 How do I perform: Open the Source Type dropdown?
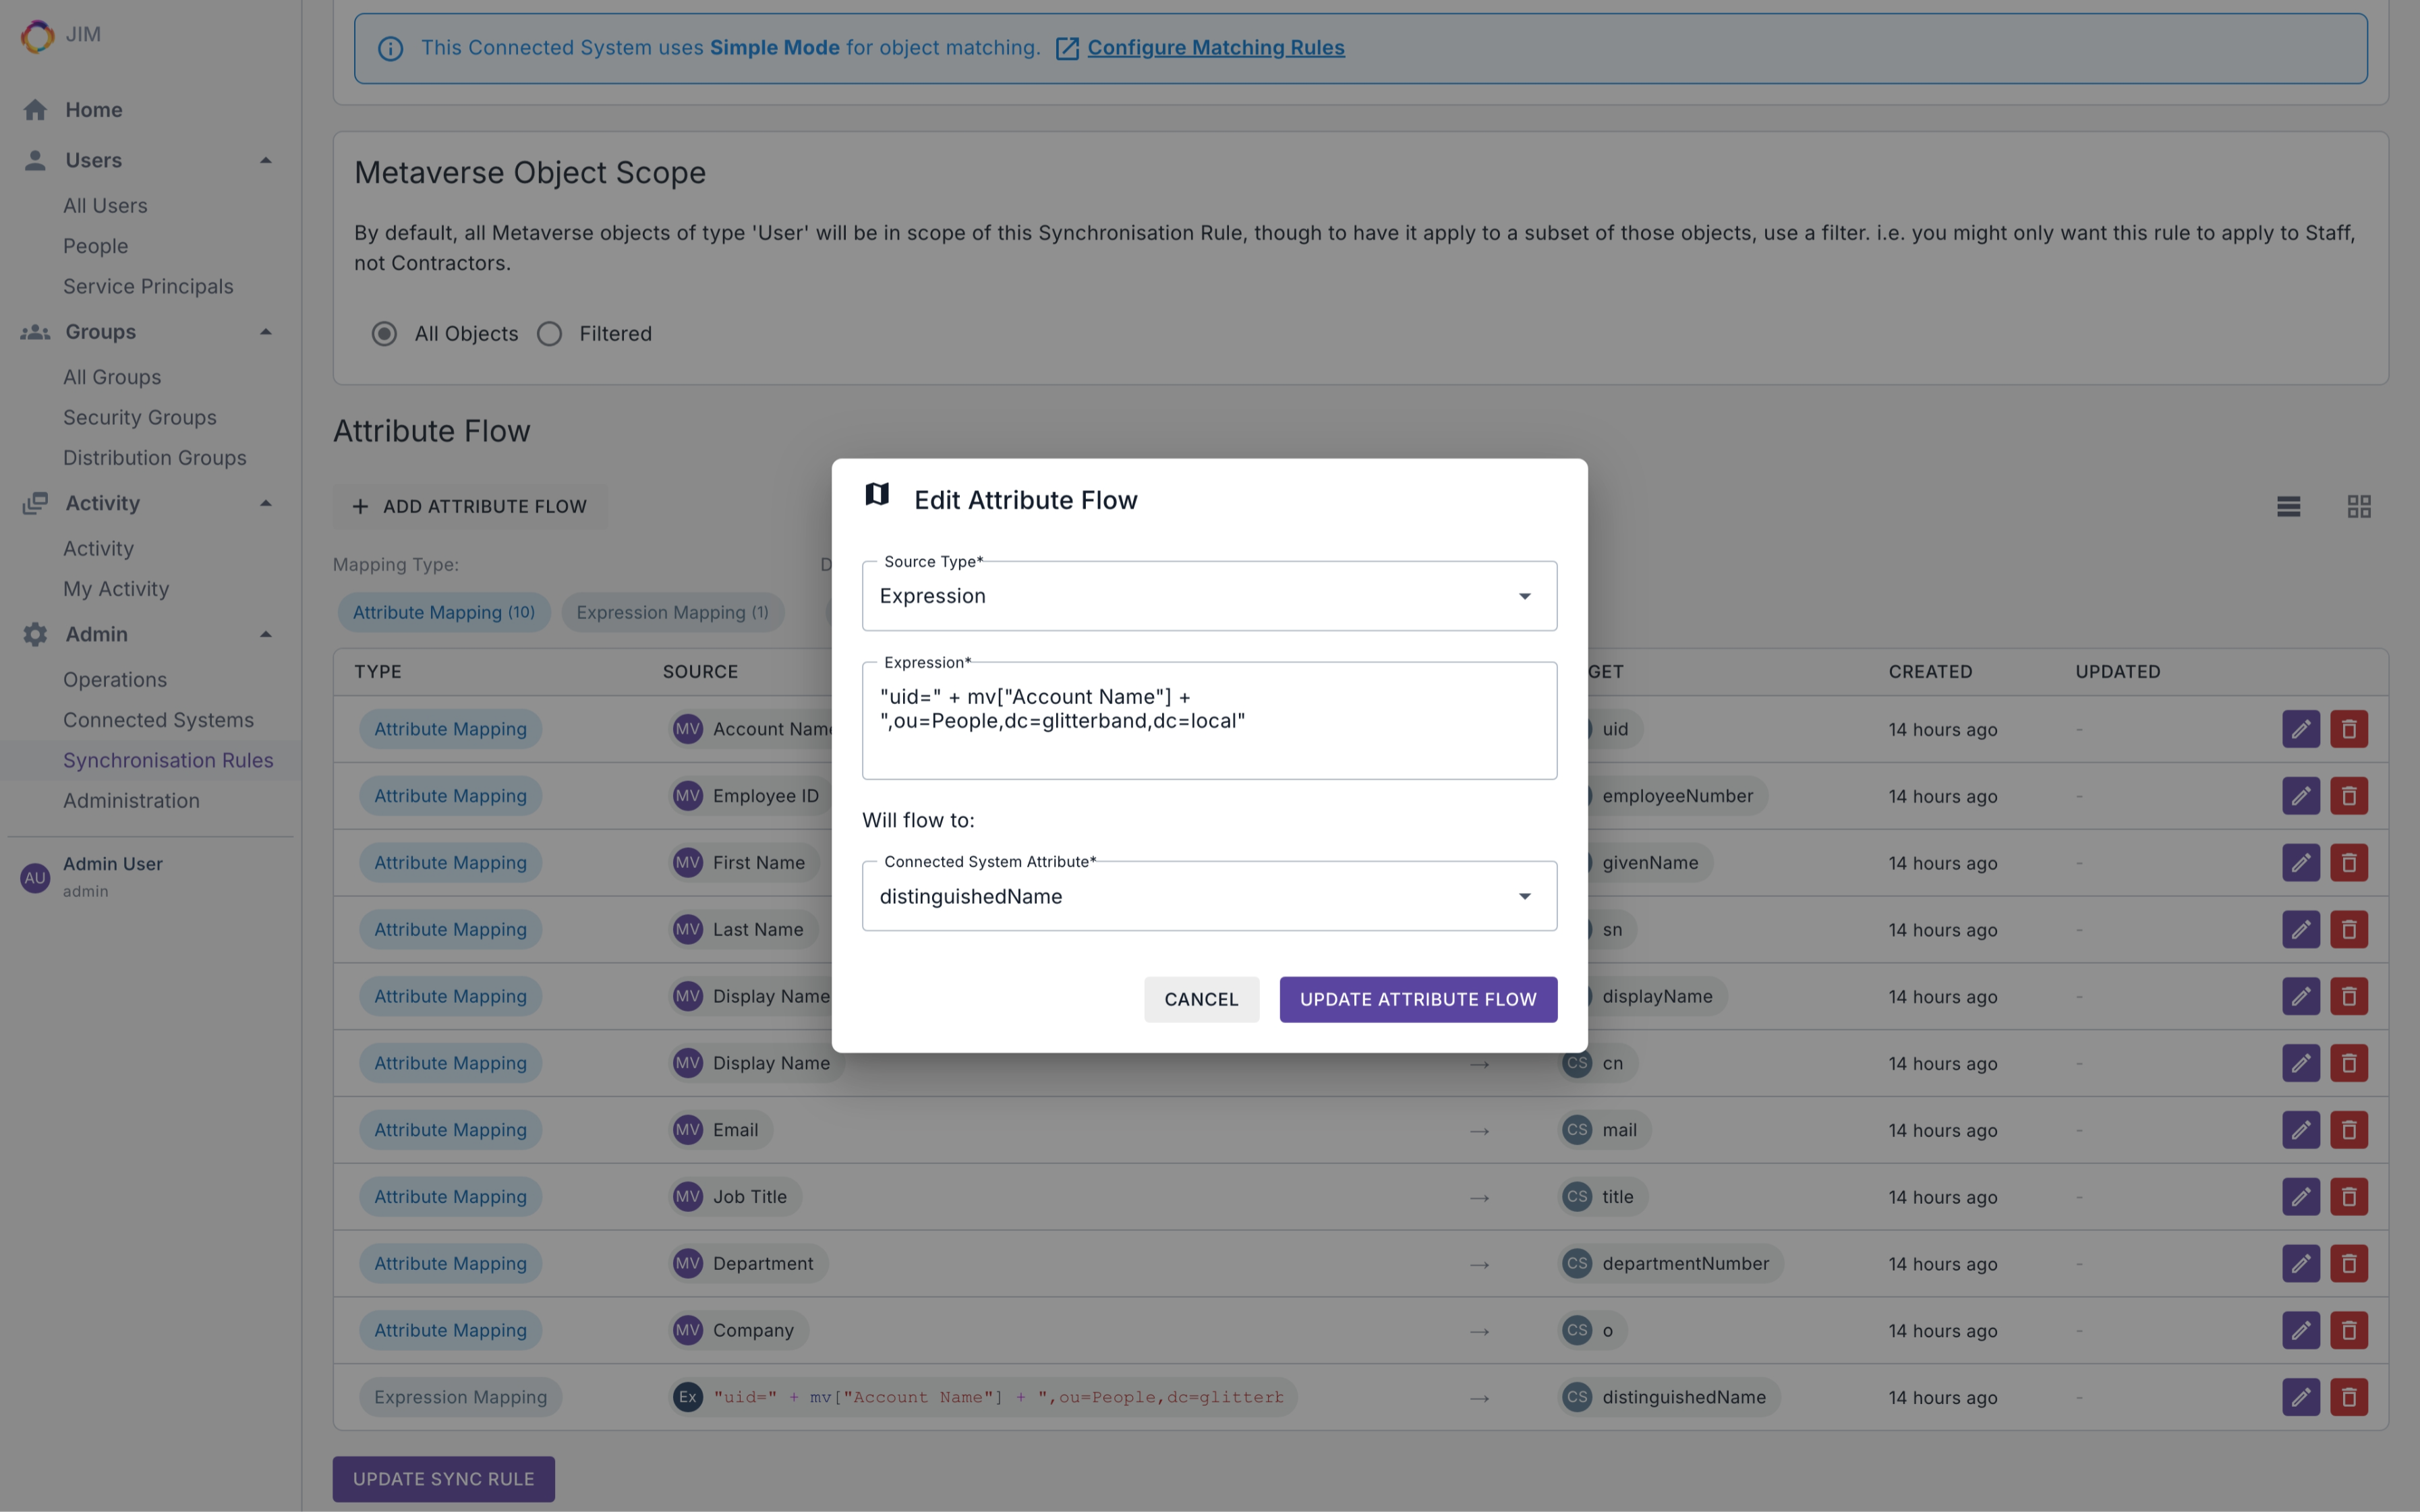pos(1208,596)
